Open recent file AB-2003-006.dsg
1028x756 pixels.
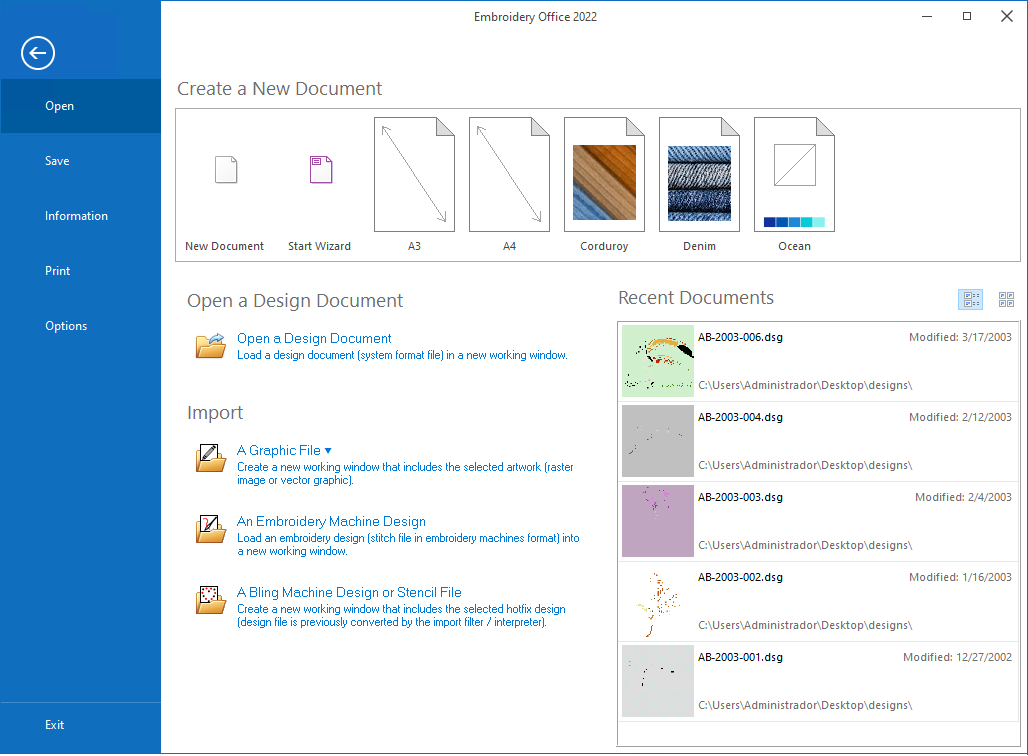pyautogui.click(x=740, y=338)
